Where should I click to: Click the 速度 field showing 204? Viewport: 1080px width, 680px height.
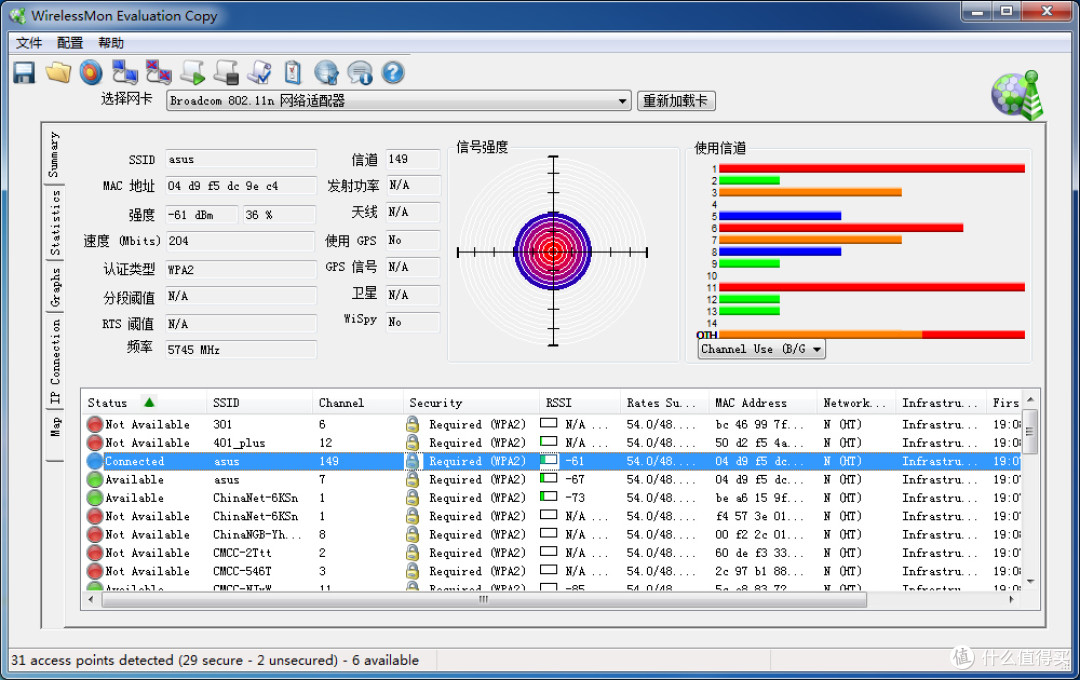click(241, 241)
